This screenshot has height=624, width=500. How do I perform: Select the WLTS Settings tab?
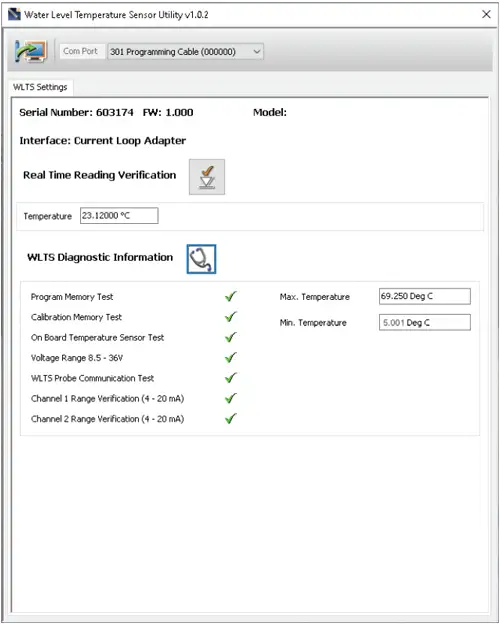[x=40, y=87]
